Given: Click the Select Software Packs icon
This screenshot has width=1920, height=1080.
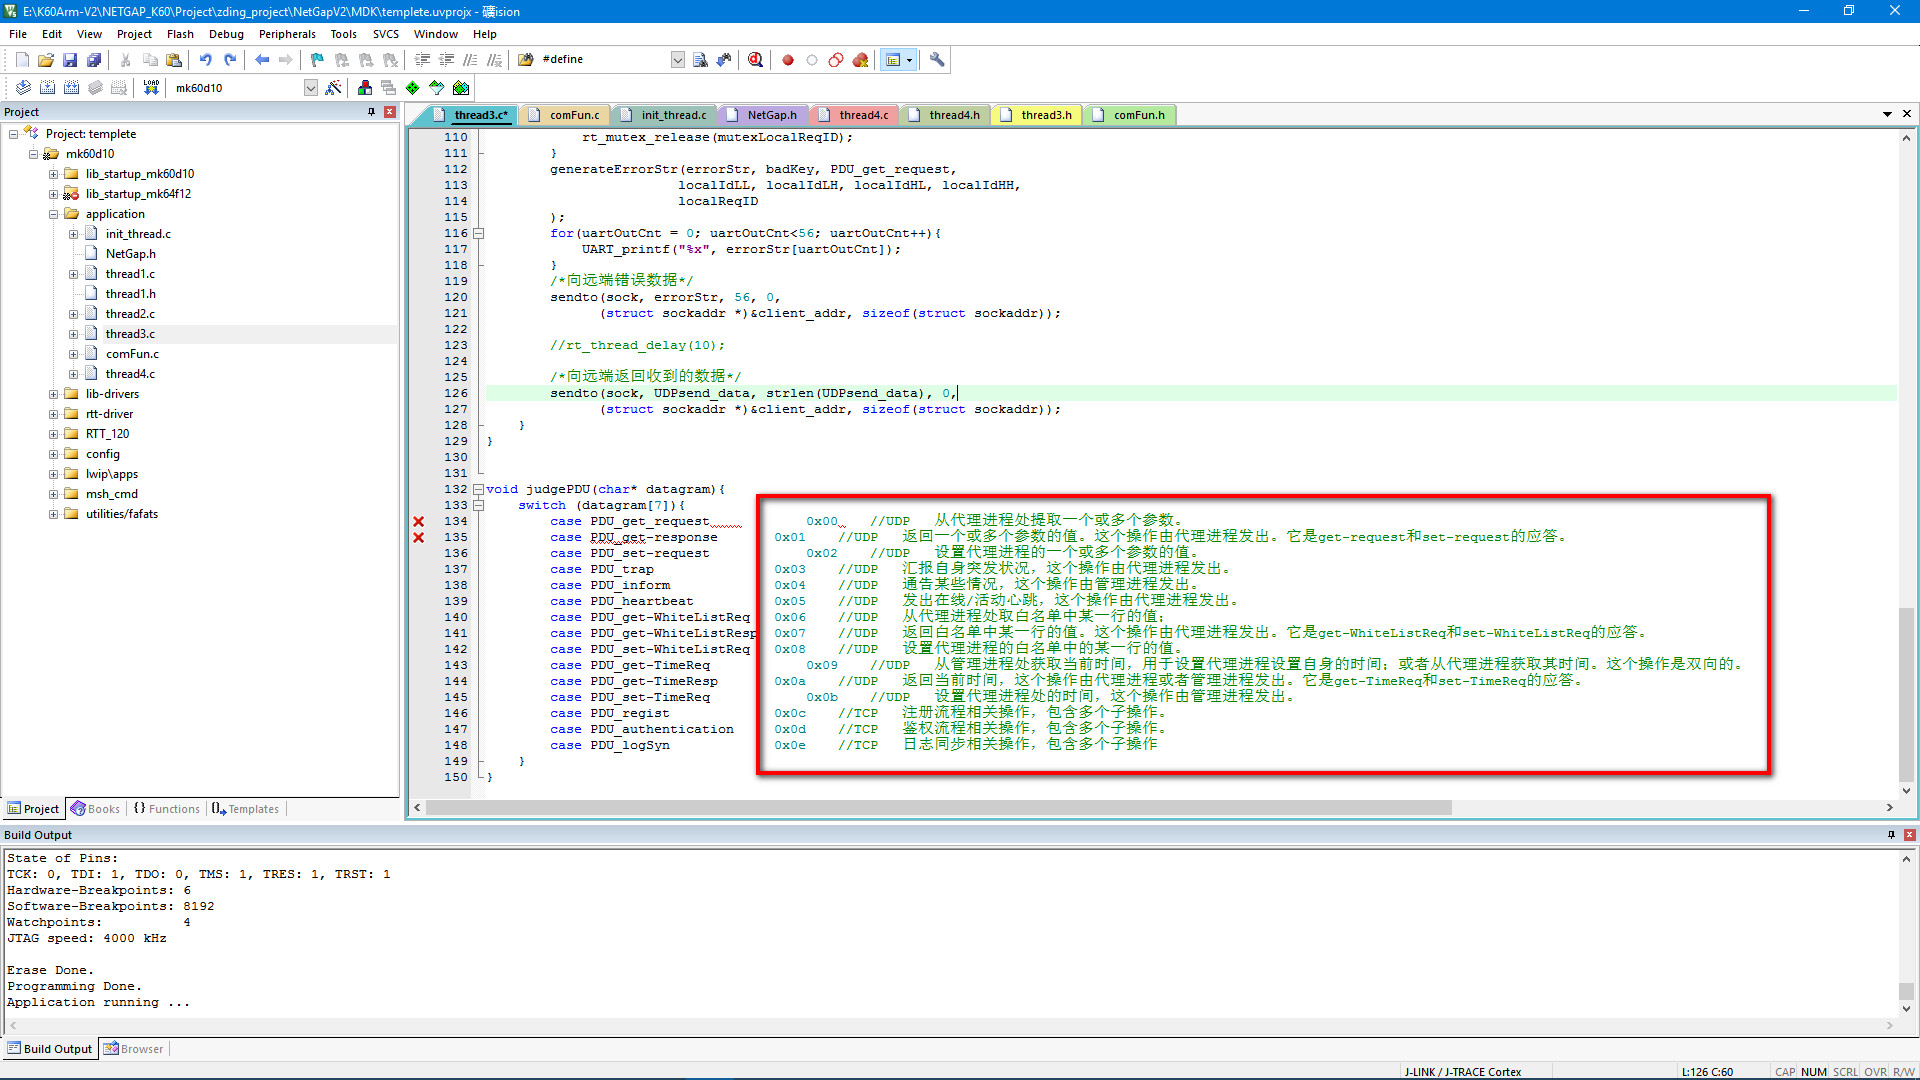Looking at the screenshot, I should [437, 88].
